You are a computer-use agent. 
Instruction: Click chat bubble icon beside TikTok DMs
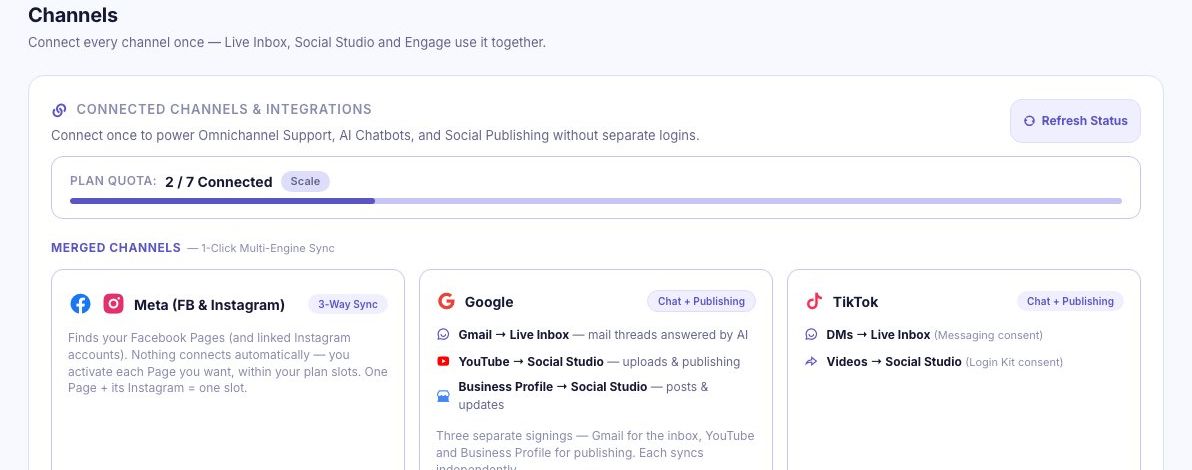point(811,335)
